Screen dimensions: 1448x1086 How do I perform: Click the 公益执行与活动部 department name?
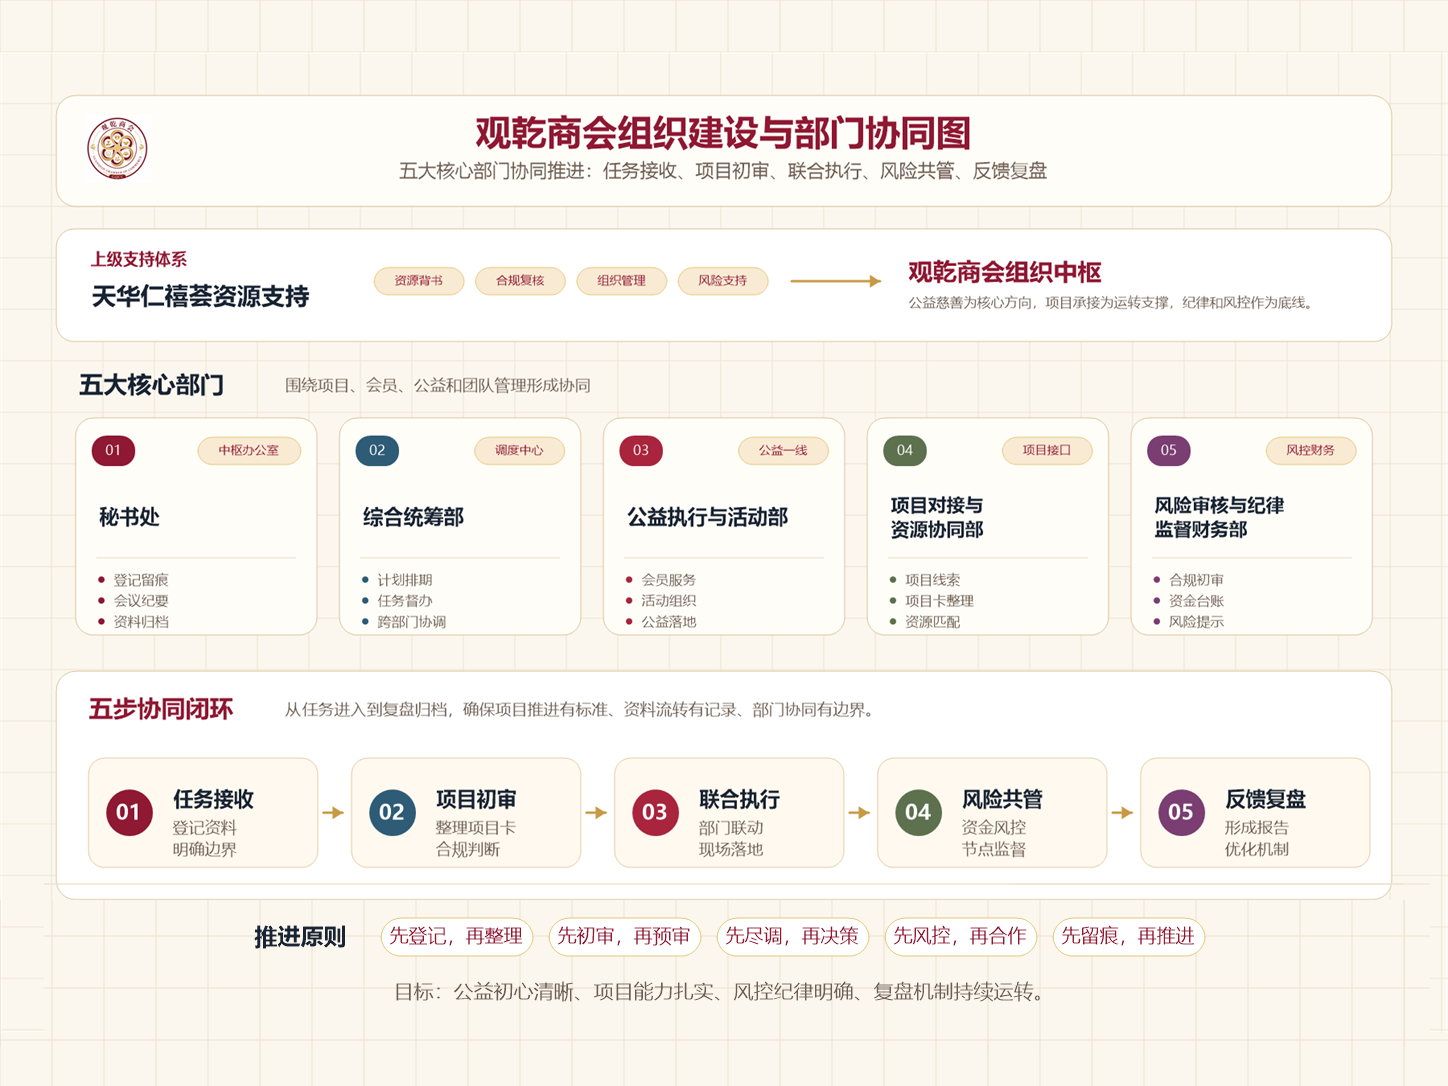pos(707,517)
